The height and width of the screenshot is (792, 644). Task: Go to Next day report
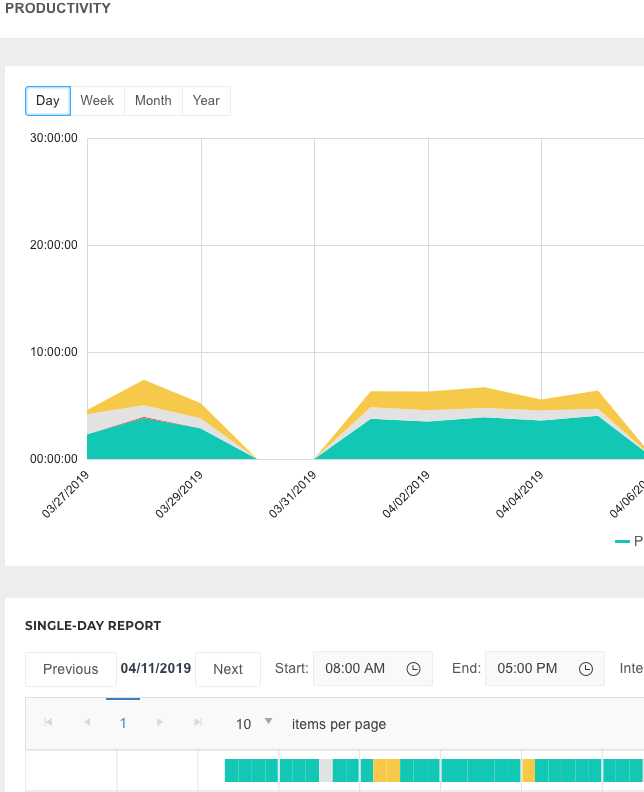[x=228, y=669]
